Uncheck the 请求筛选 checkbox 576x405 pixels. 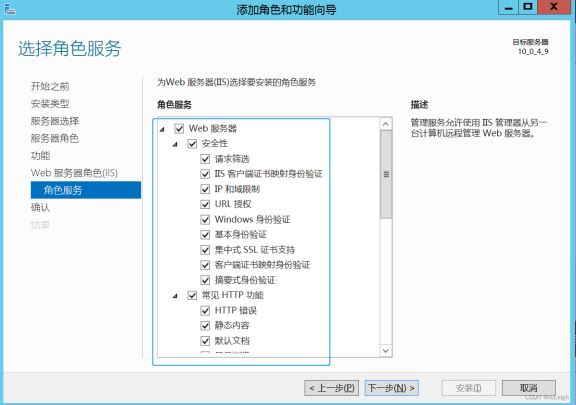(205, 159)
